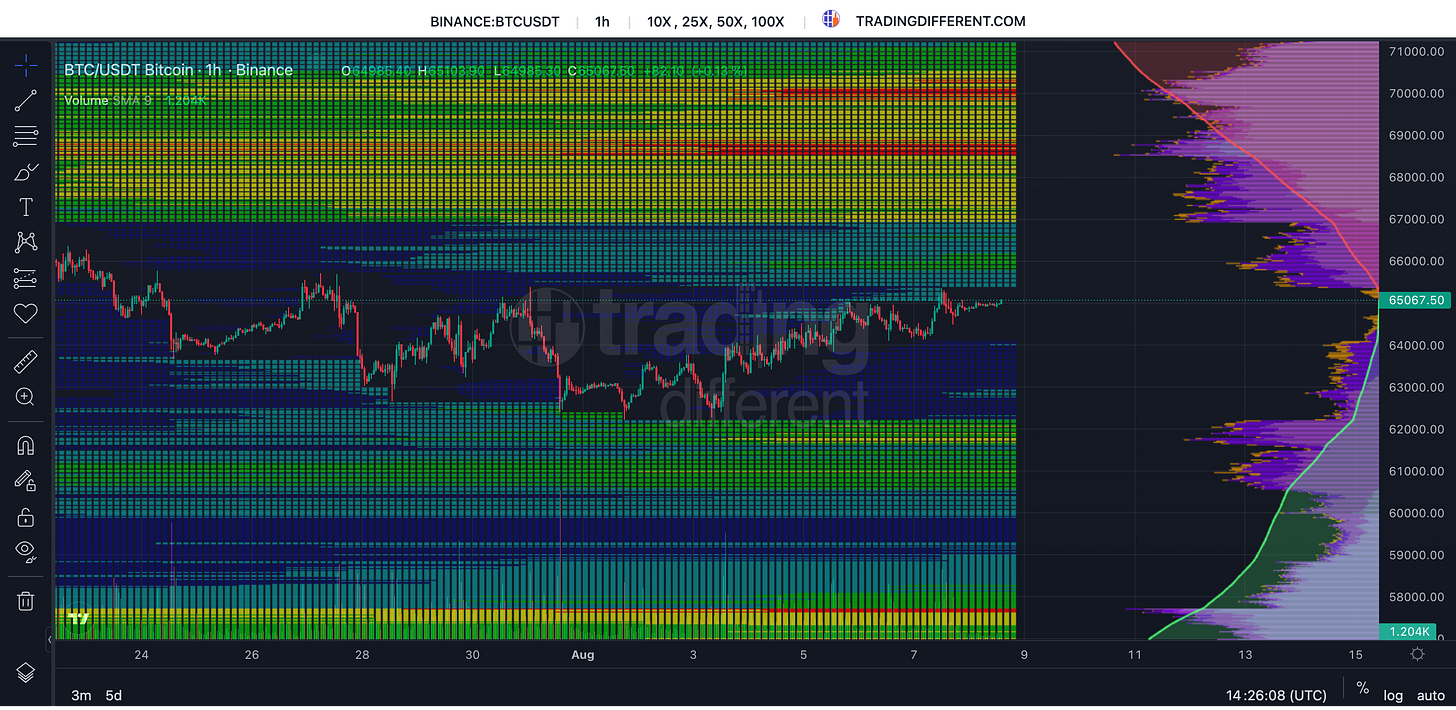Select the trend line drawing tool
This screenshot has height=710, width=1456.
click(x=25, y=99)
